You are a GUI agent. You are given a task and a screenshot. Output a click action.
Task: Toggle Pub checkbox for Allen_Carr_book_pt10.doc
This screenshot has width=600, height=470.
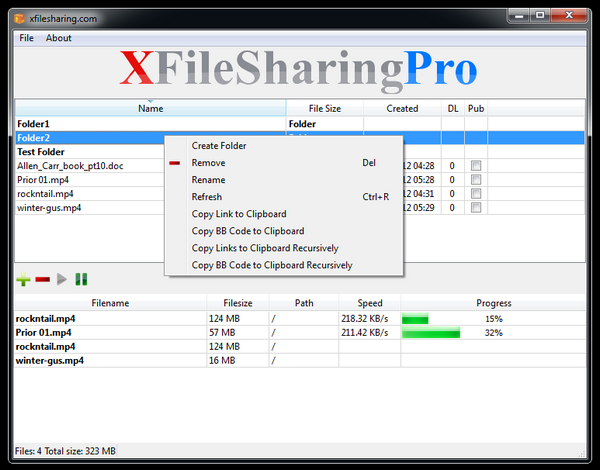point(476,166)
